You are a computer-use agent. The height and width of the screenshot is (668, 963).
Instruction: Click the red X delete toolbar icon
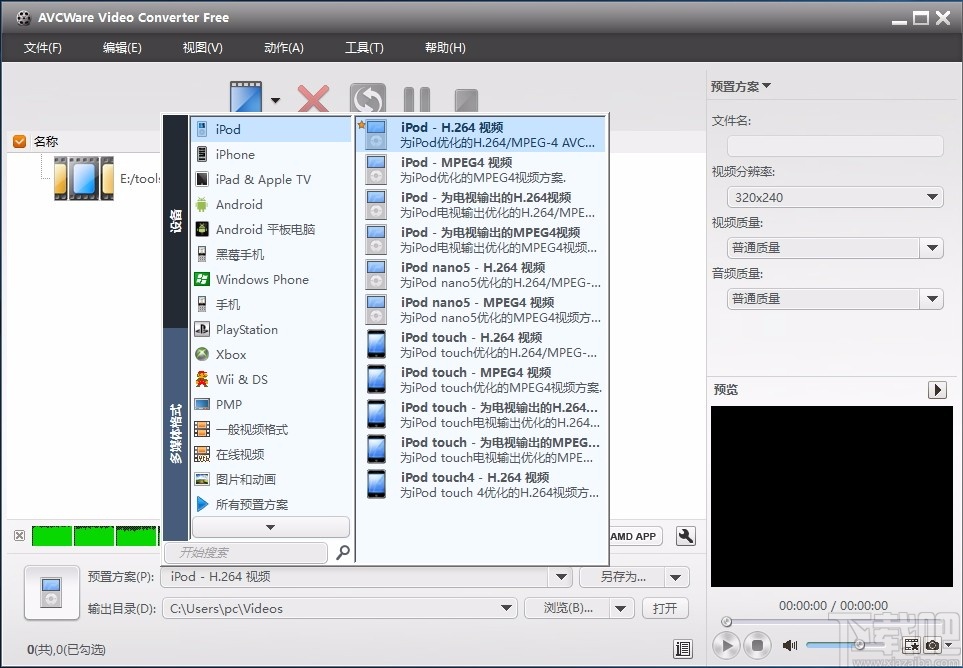[x=313, y=97]
